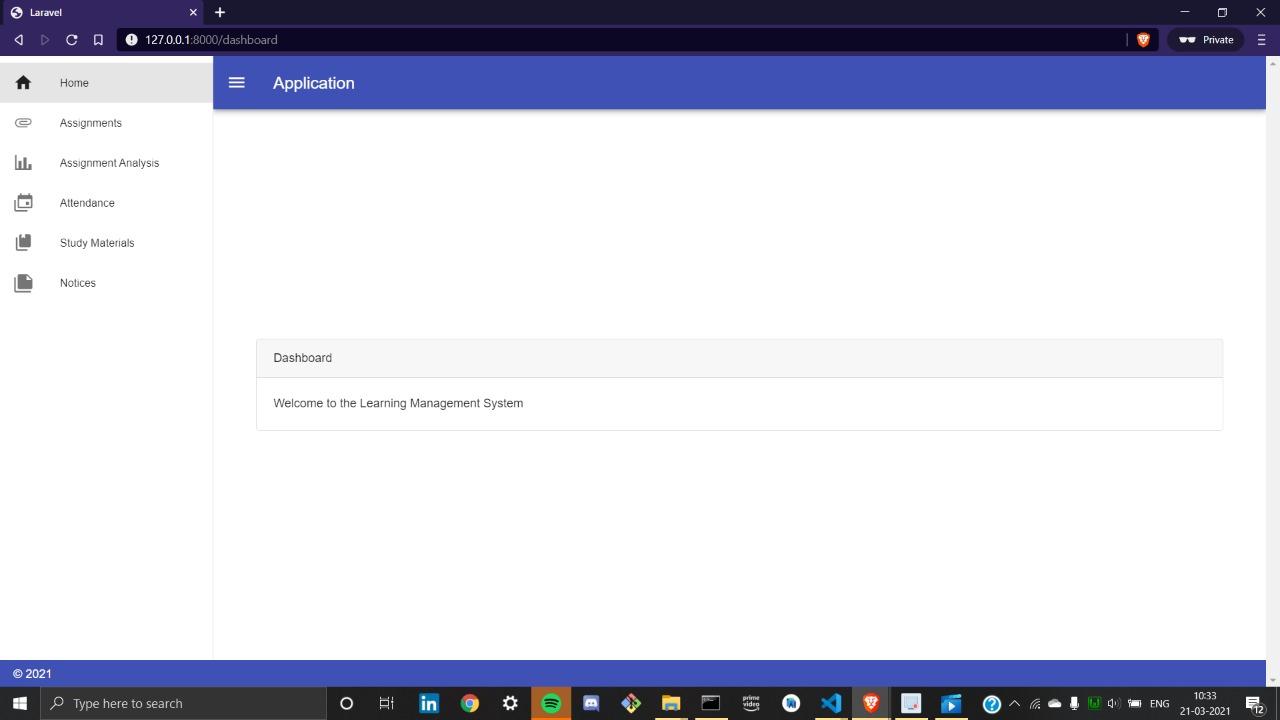Open volume control in system tray
The image size is (1280, 720).
[1113, 703]
